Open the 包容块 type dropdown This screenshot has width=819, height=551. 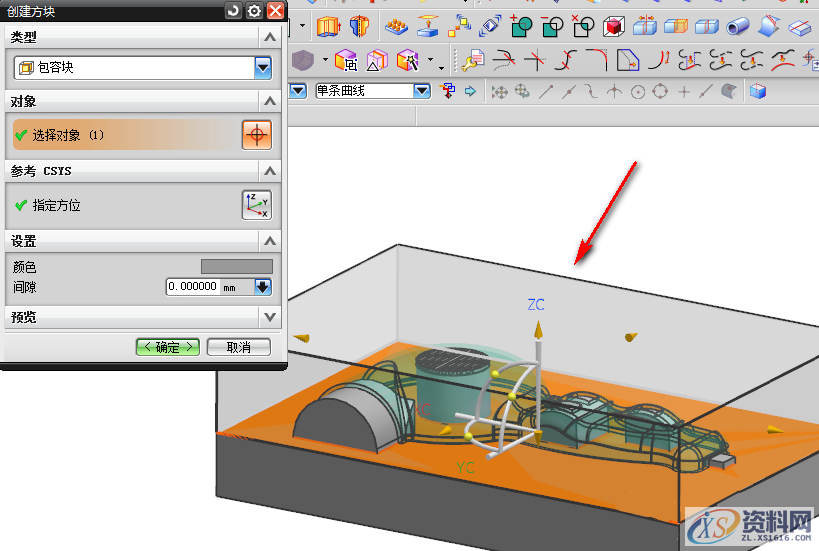[x=263, y=68]
